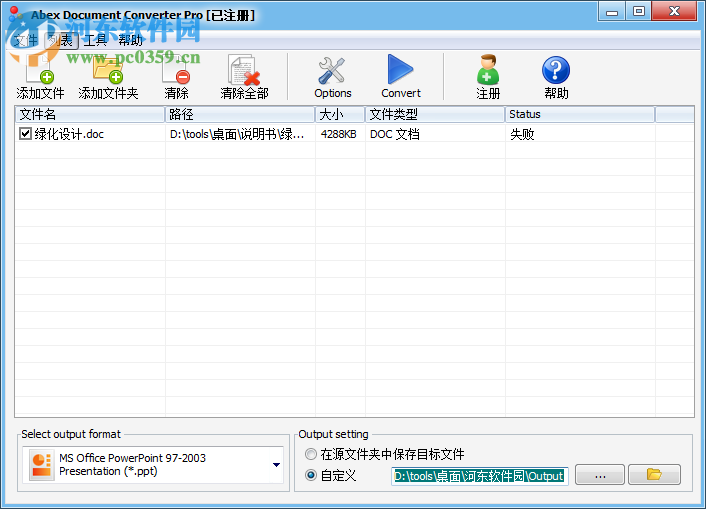Screen dimensions: 706x509
Task: Click the 添加文件夹 (add folder) toolbar icon
Action: tap(108, 70)
